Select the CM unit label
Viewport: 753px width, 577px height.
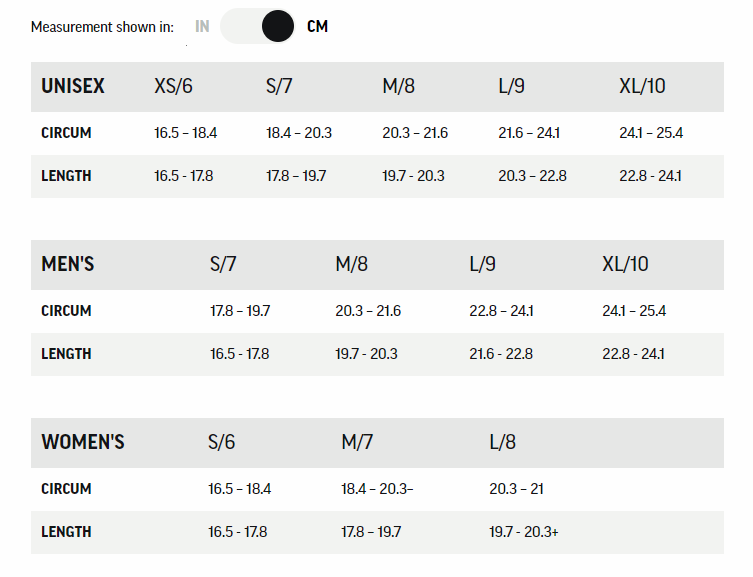[x=317, y=27]
